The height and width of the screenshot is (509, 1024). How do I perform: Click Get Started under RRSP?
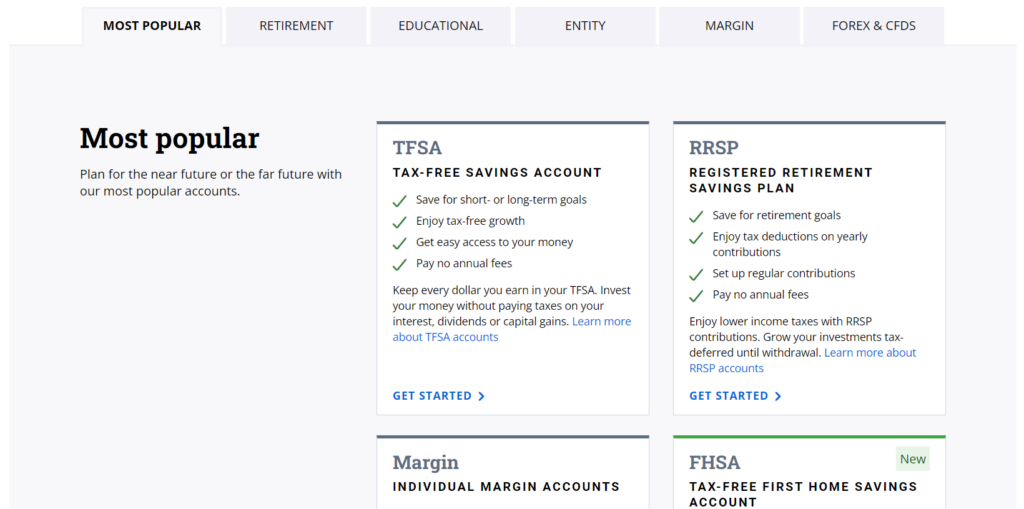(728, 396)
